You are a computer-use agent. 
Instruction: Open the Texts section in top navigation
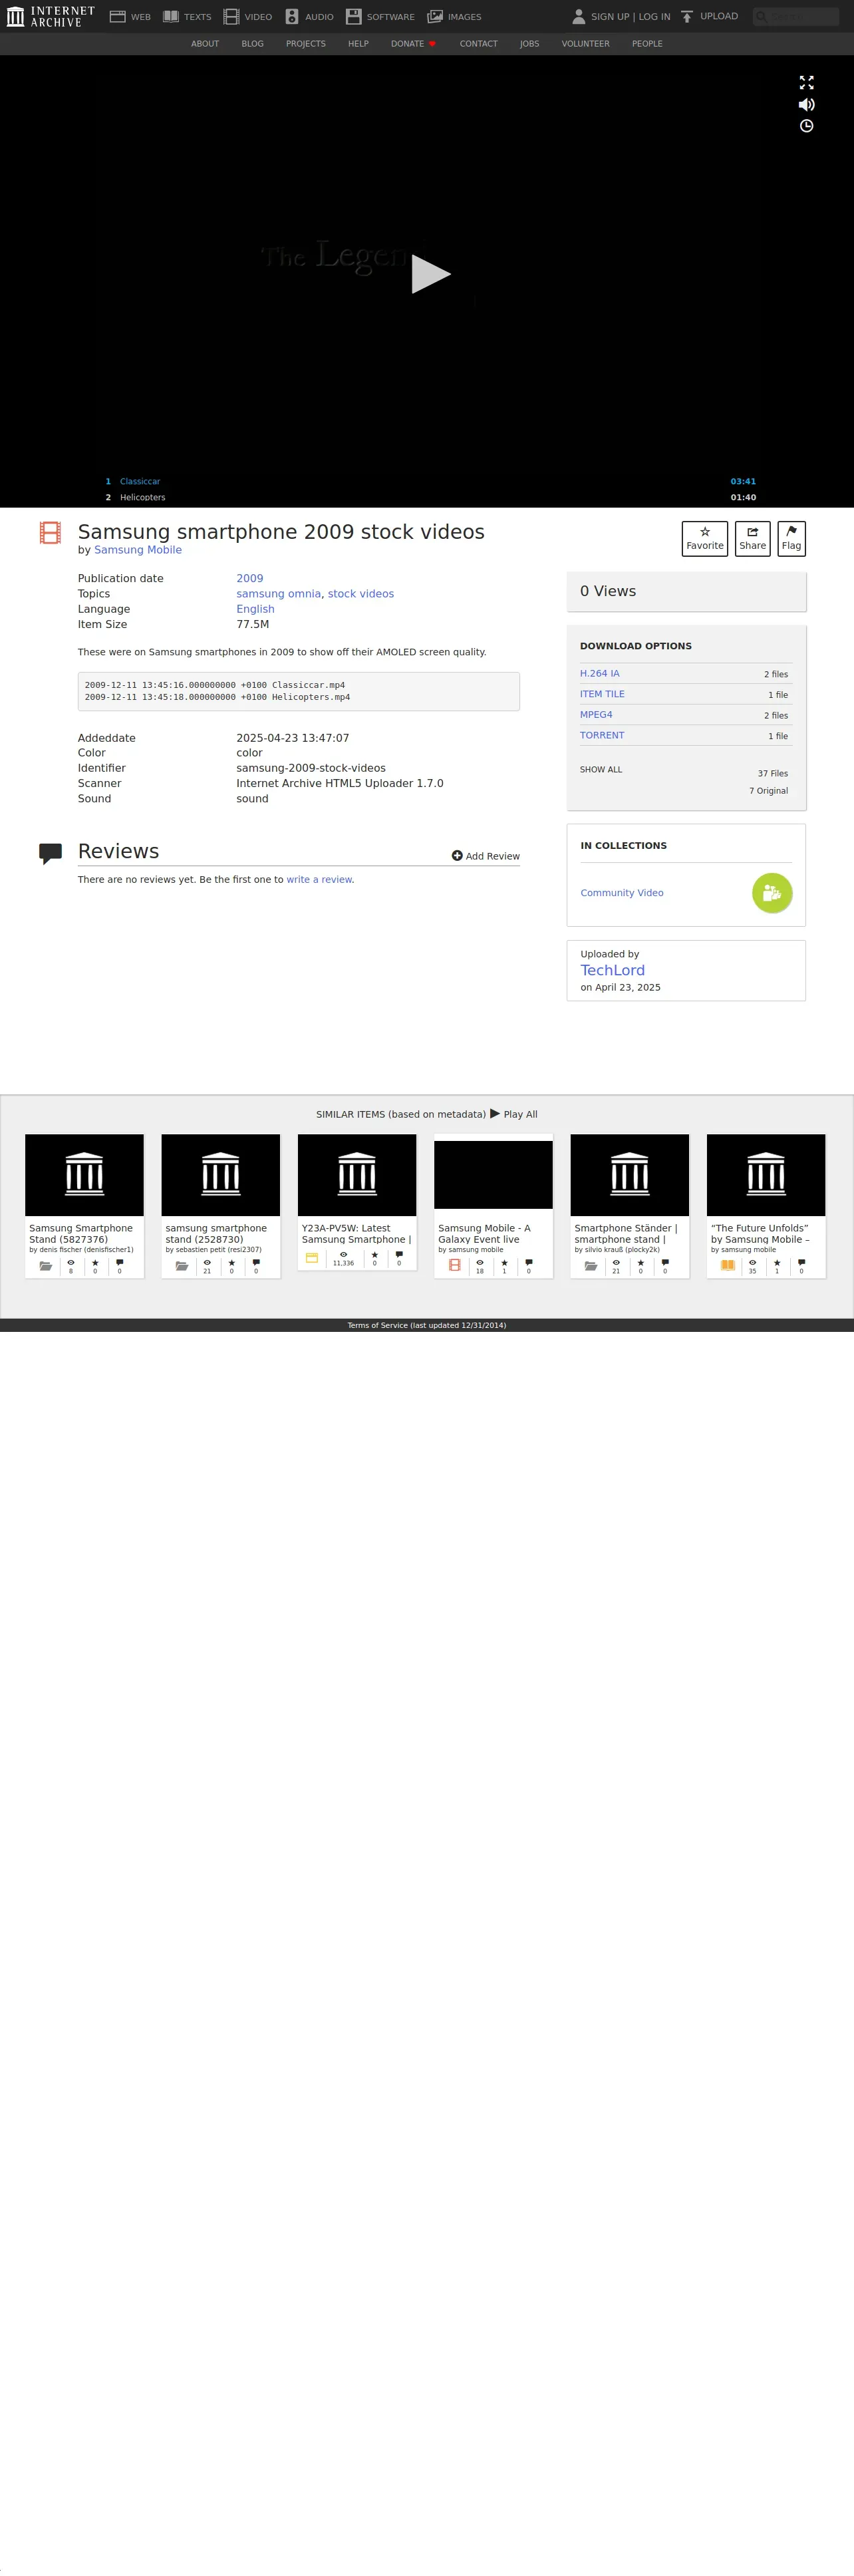[187, 17]
